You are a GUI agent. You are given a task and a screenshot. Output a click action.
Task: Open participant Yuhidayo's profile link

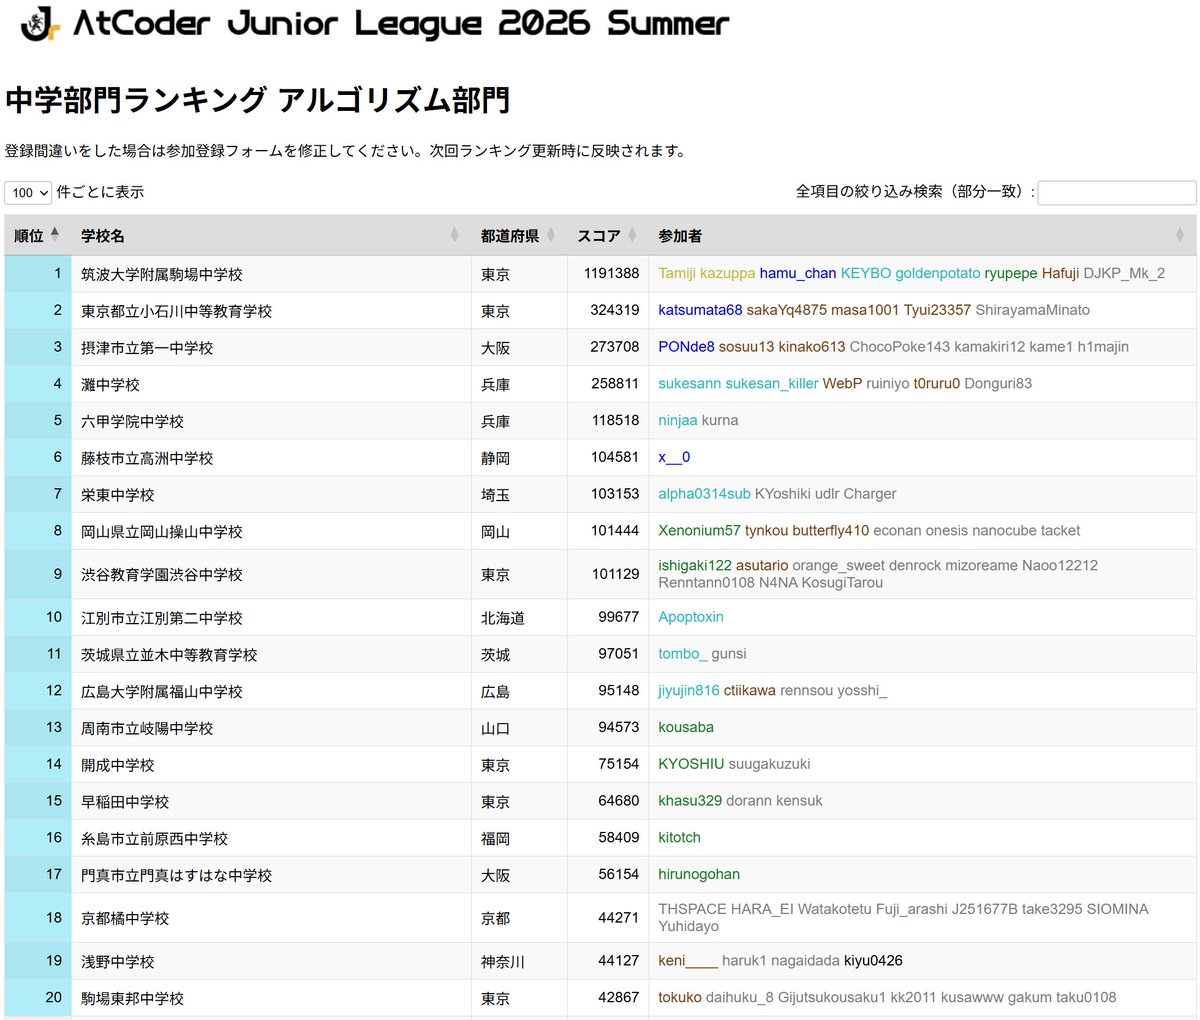(x=688, y=926)
